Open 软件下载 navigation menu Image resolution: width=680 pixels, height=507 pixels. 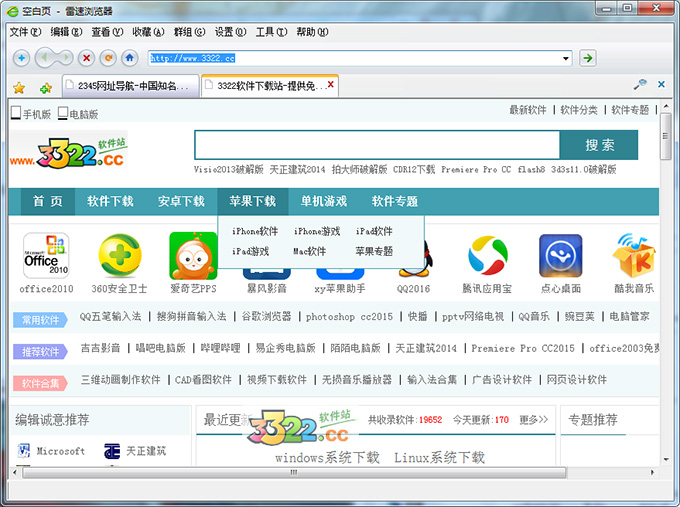[110, 201]
